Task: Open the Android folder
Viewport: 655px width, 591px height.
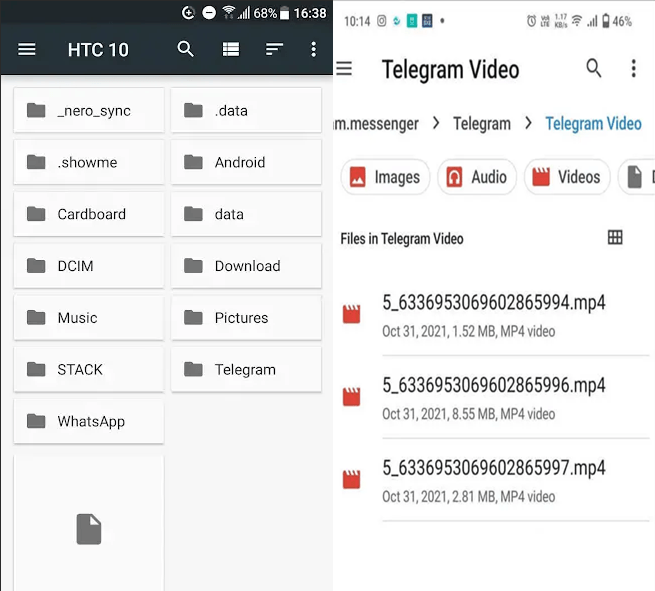Action: pos(246,162)
